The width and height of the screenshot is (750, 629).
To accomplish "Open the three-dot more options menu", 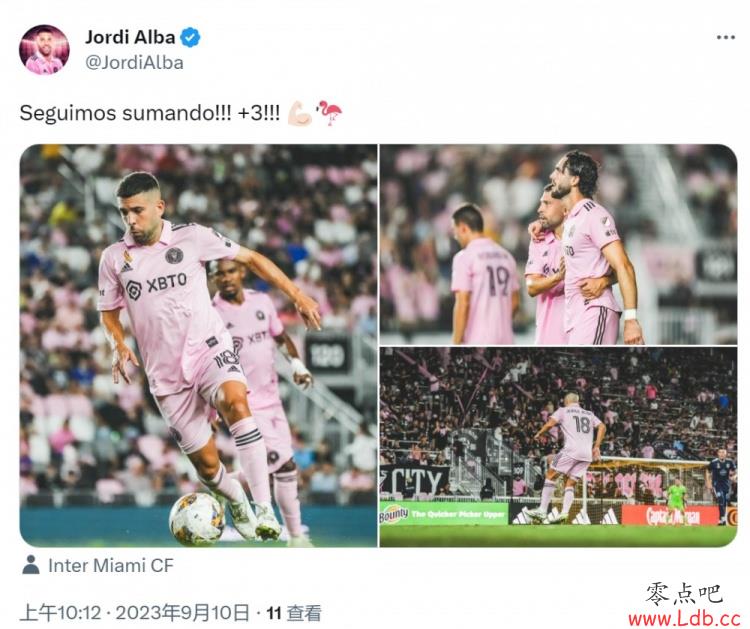I will [725, 37].
